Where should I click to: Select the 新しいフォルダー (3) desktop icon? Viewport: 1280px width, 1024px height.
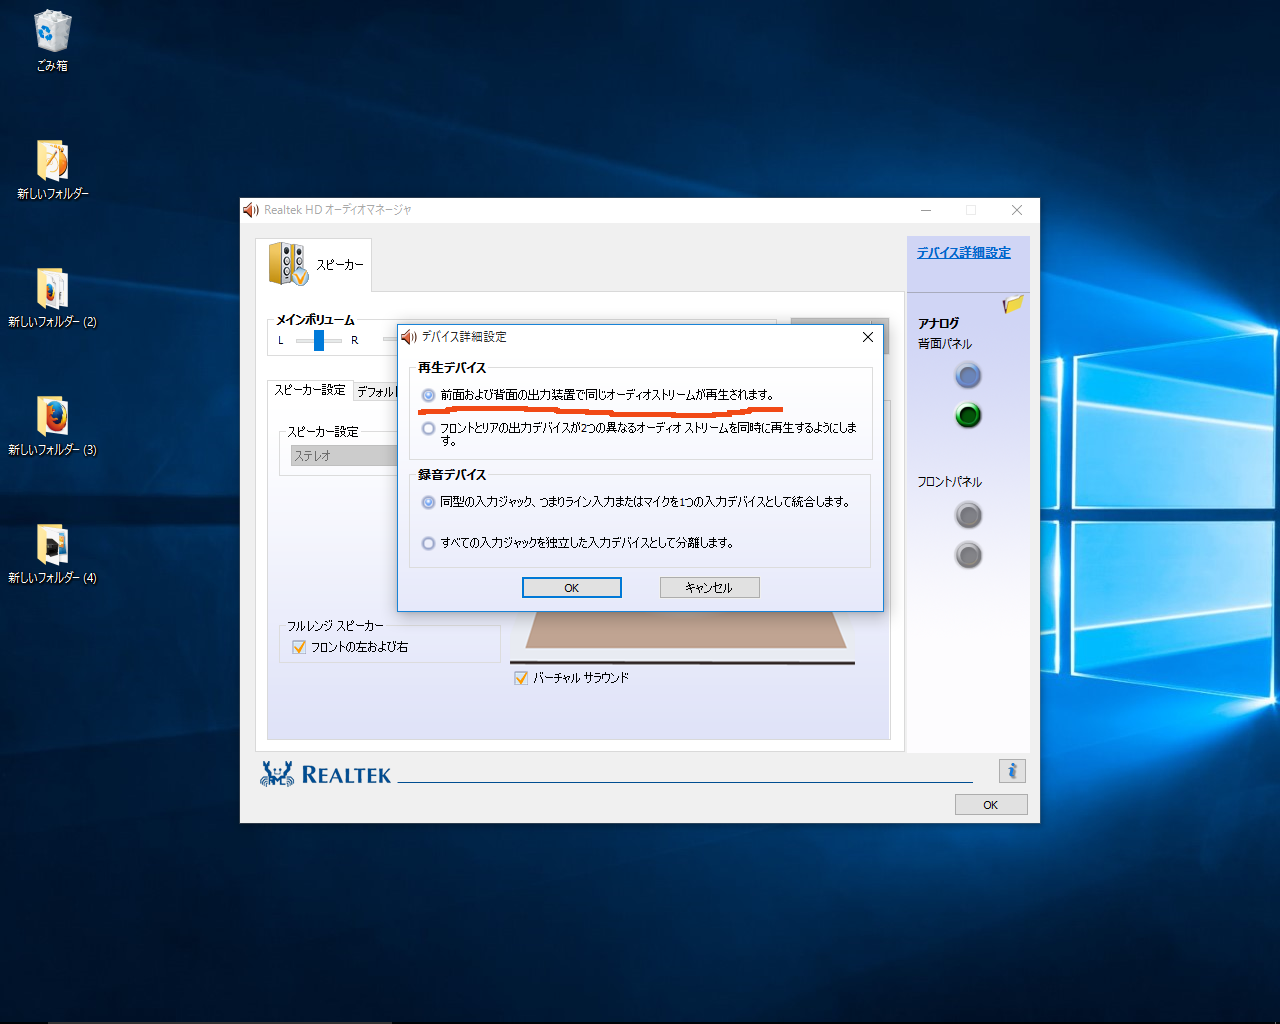tap(53, 425)
